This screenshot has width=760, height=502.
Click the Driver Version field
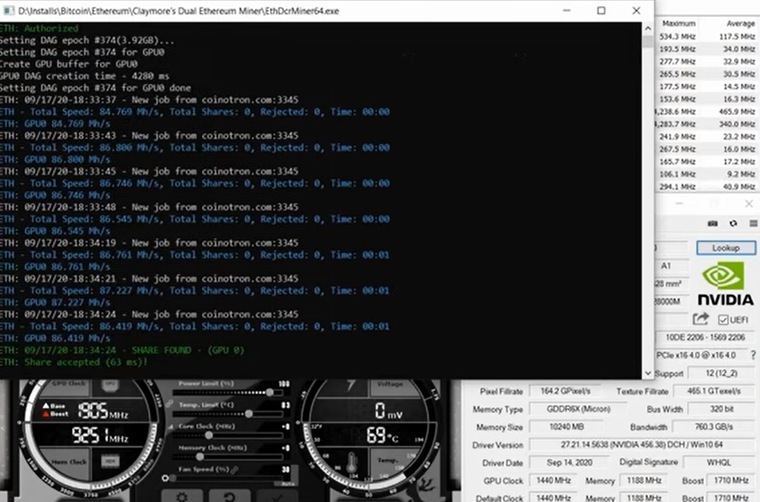click(x=642, y=445)
